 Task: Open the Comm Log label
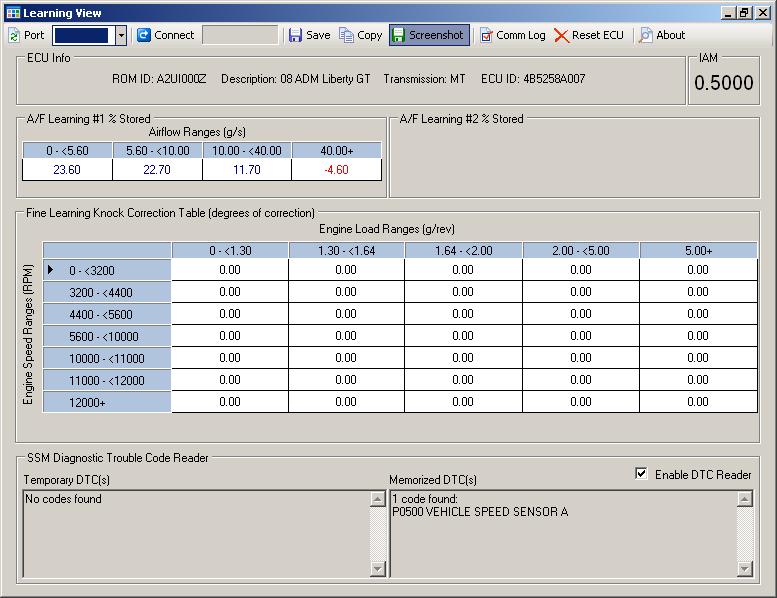coord(521,35)
